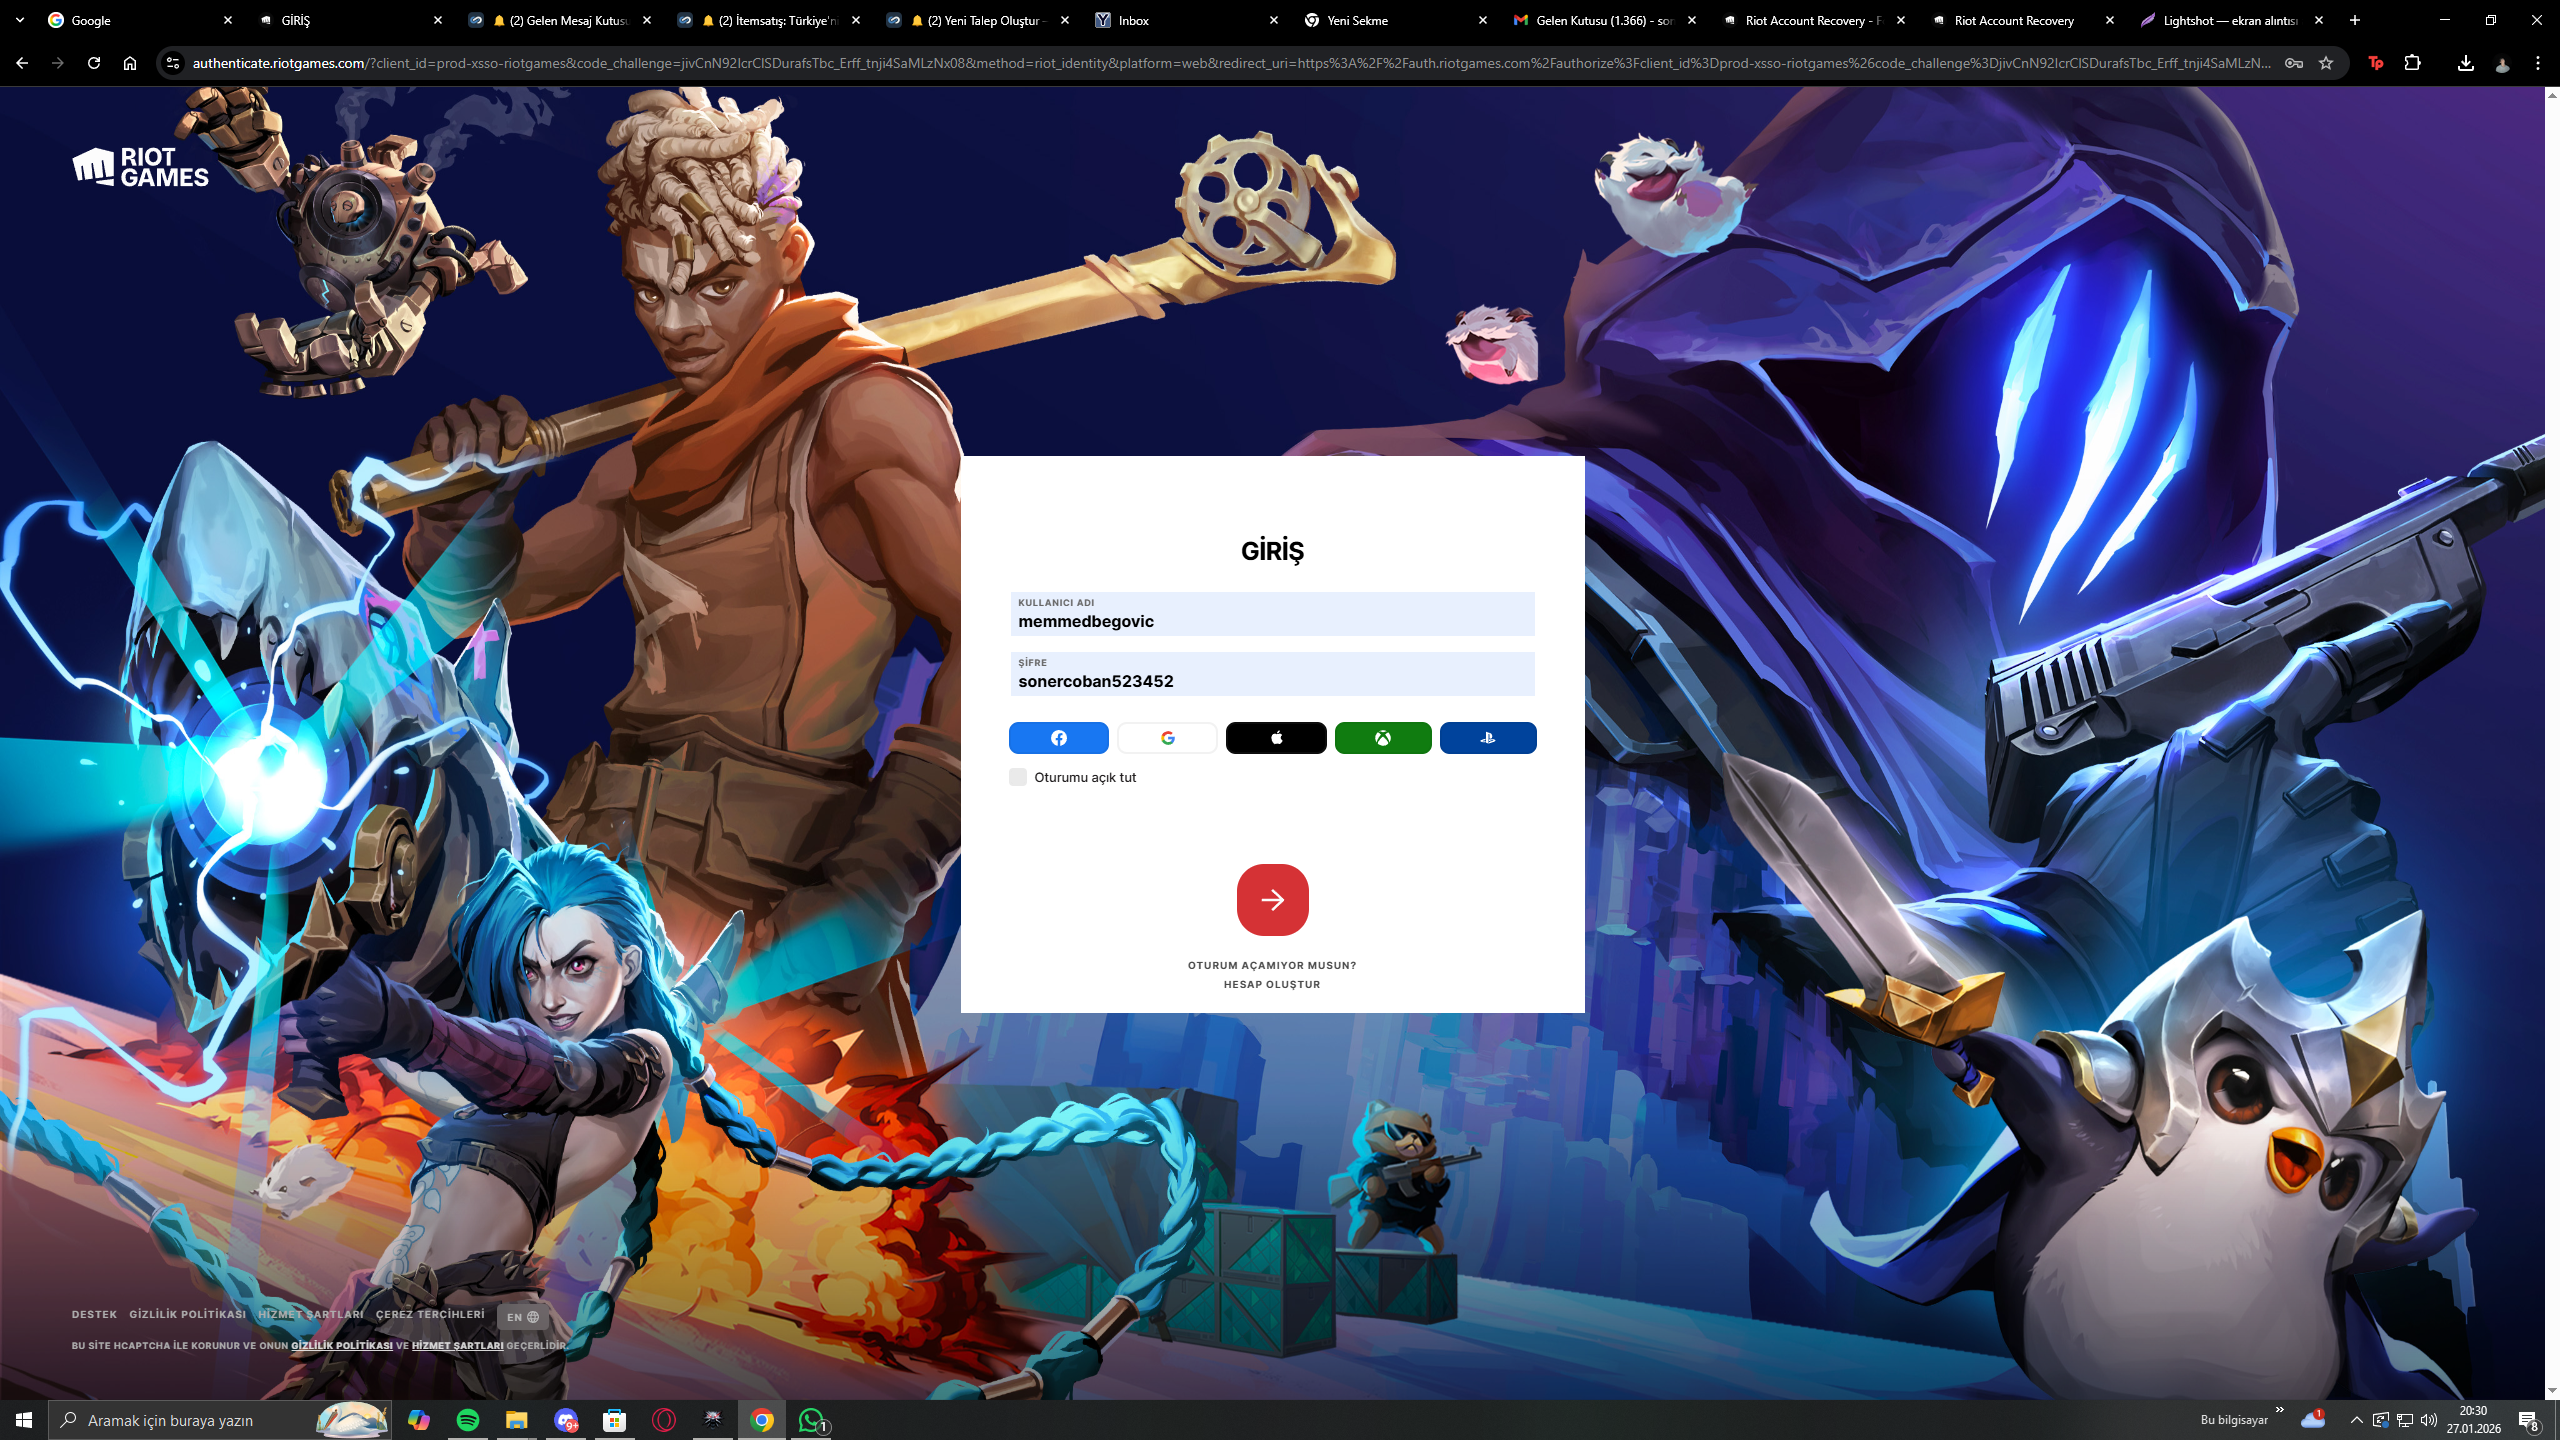Screen dimensions: 2560x1440
Task: Open the tab search dropdown
Action: 19,20
